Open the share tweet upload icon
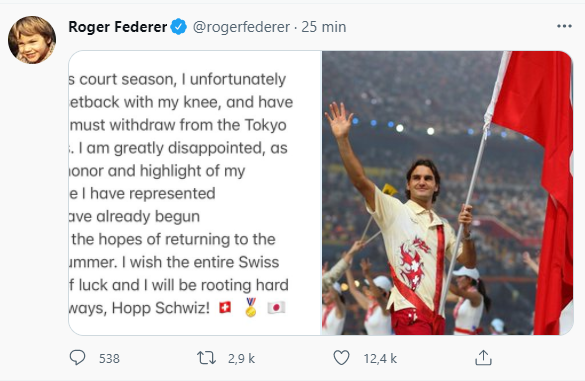This screenshot has height=381, width=585. coord(483,357)
